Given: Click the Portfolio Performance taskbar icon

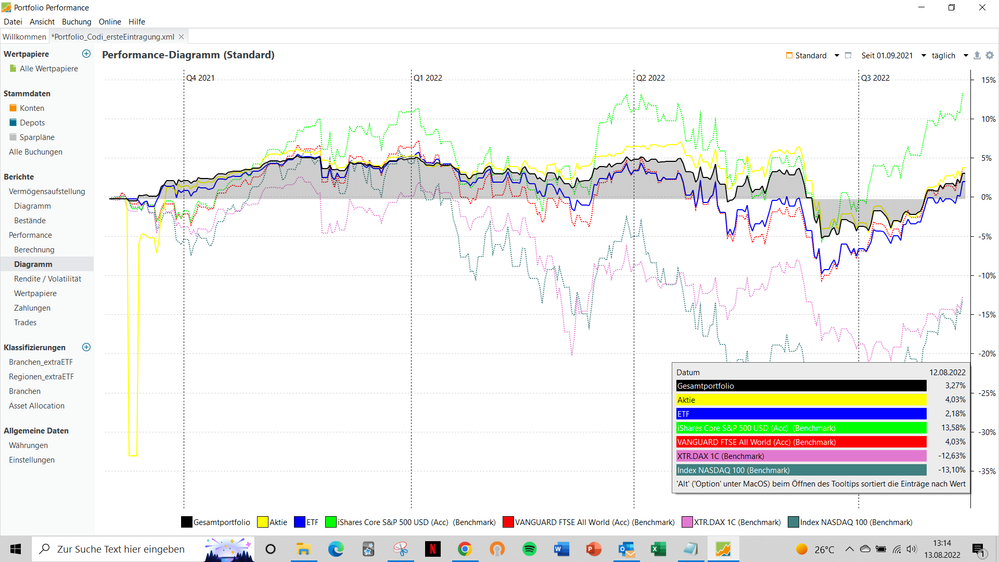Looking at the screenshot, I should click(x=723, y=549).
